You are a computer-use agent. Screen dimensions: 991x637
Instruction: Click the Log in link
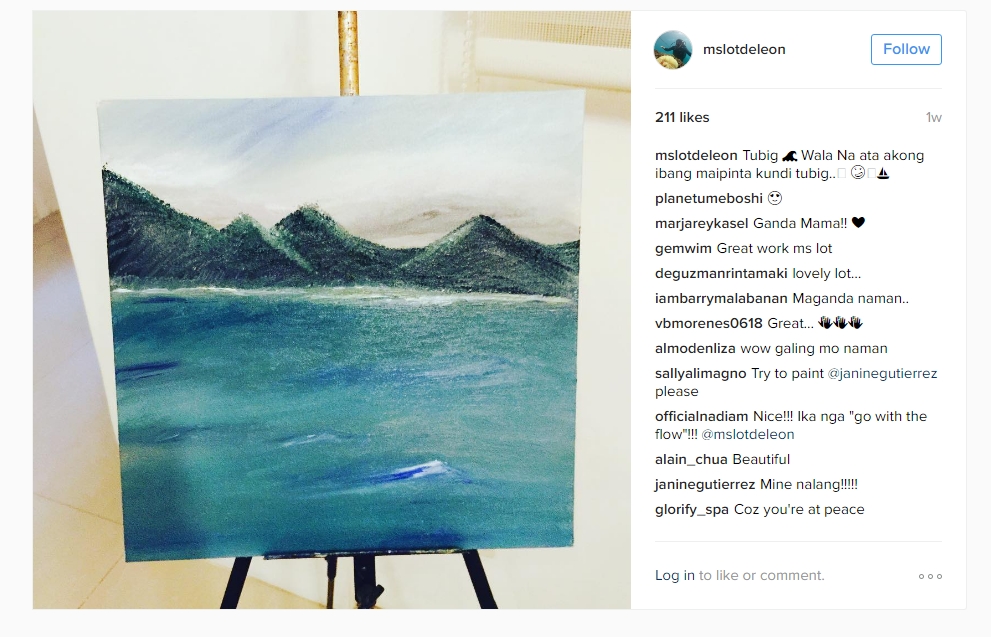pos(674,576)
